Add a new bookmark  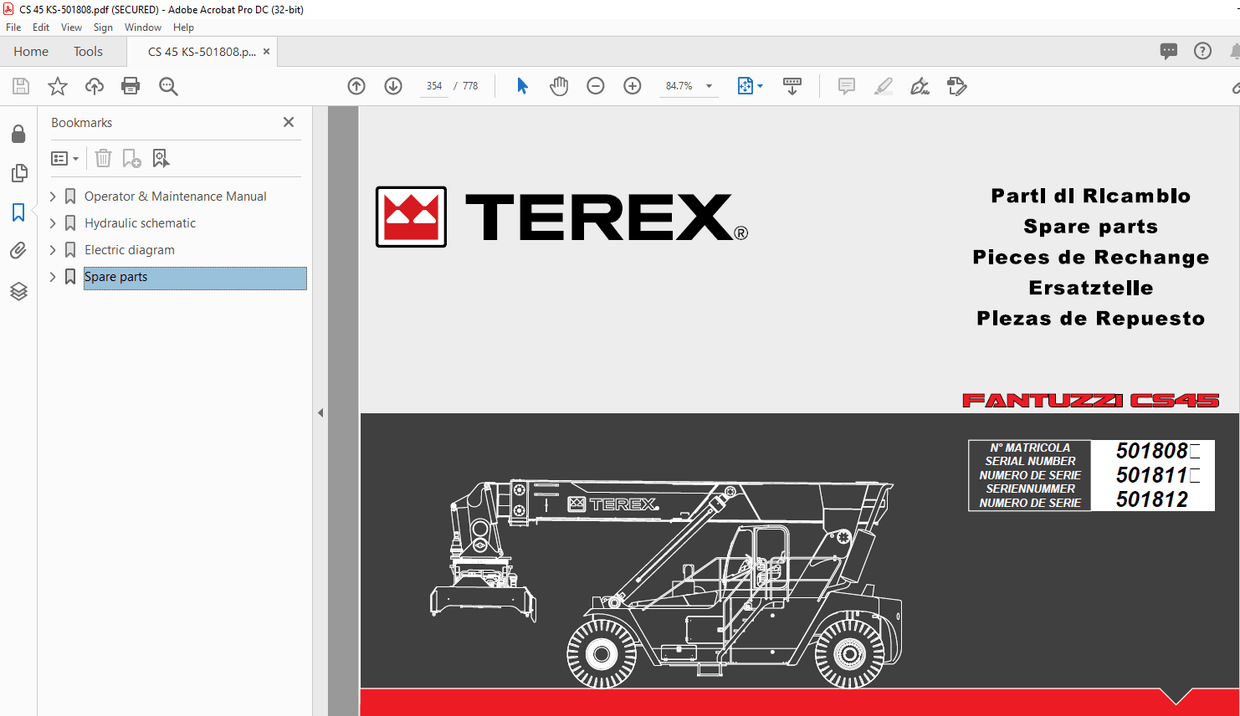131,158
